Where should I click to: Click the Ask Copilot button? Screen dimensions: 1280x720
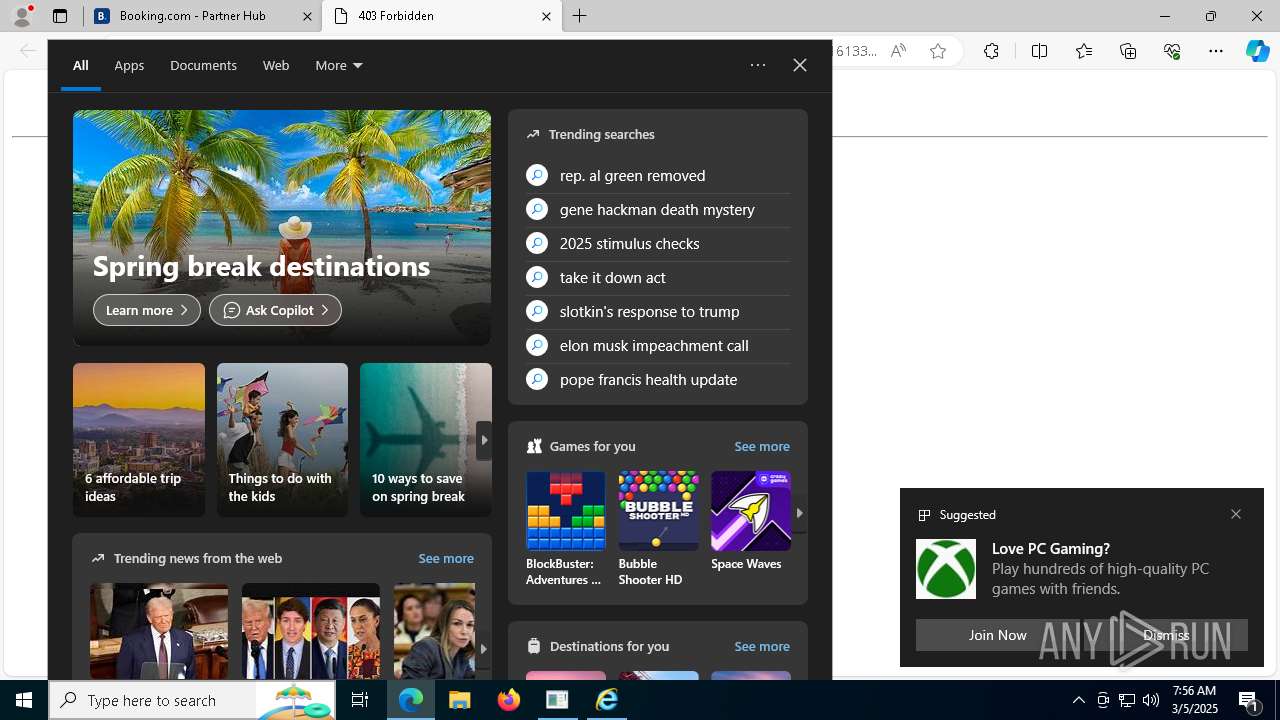coord(275,310)
